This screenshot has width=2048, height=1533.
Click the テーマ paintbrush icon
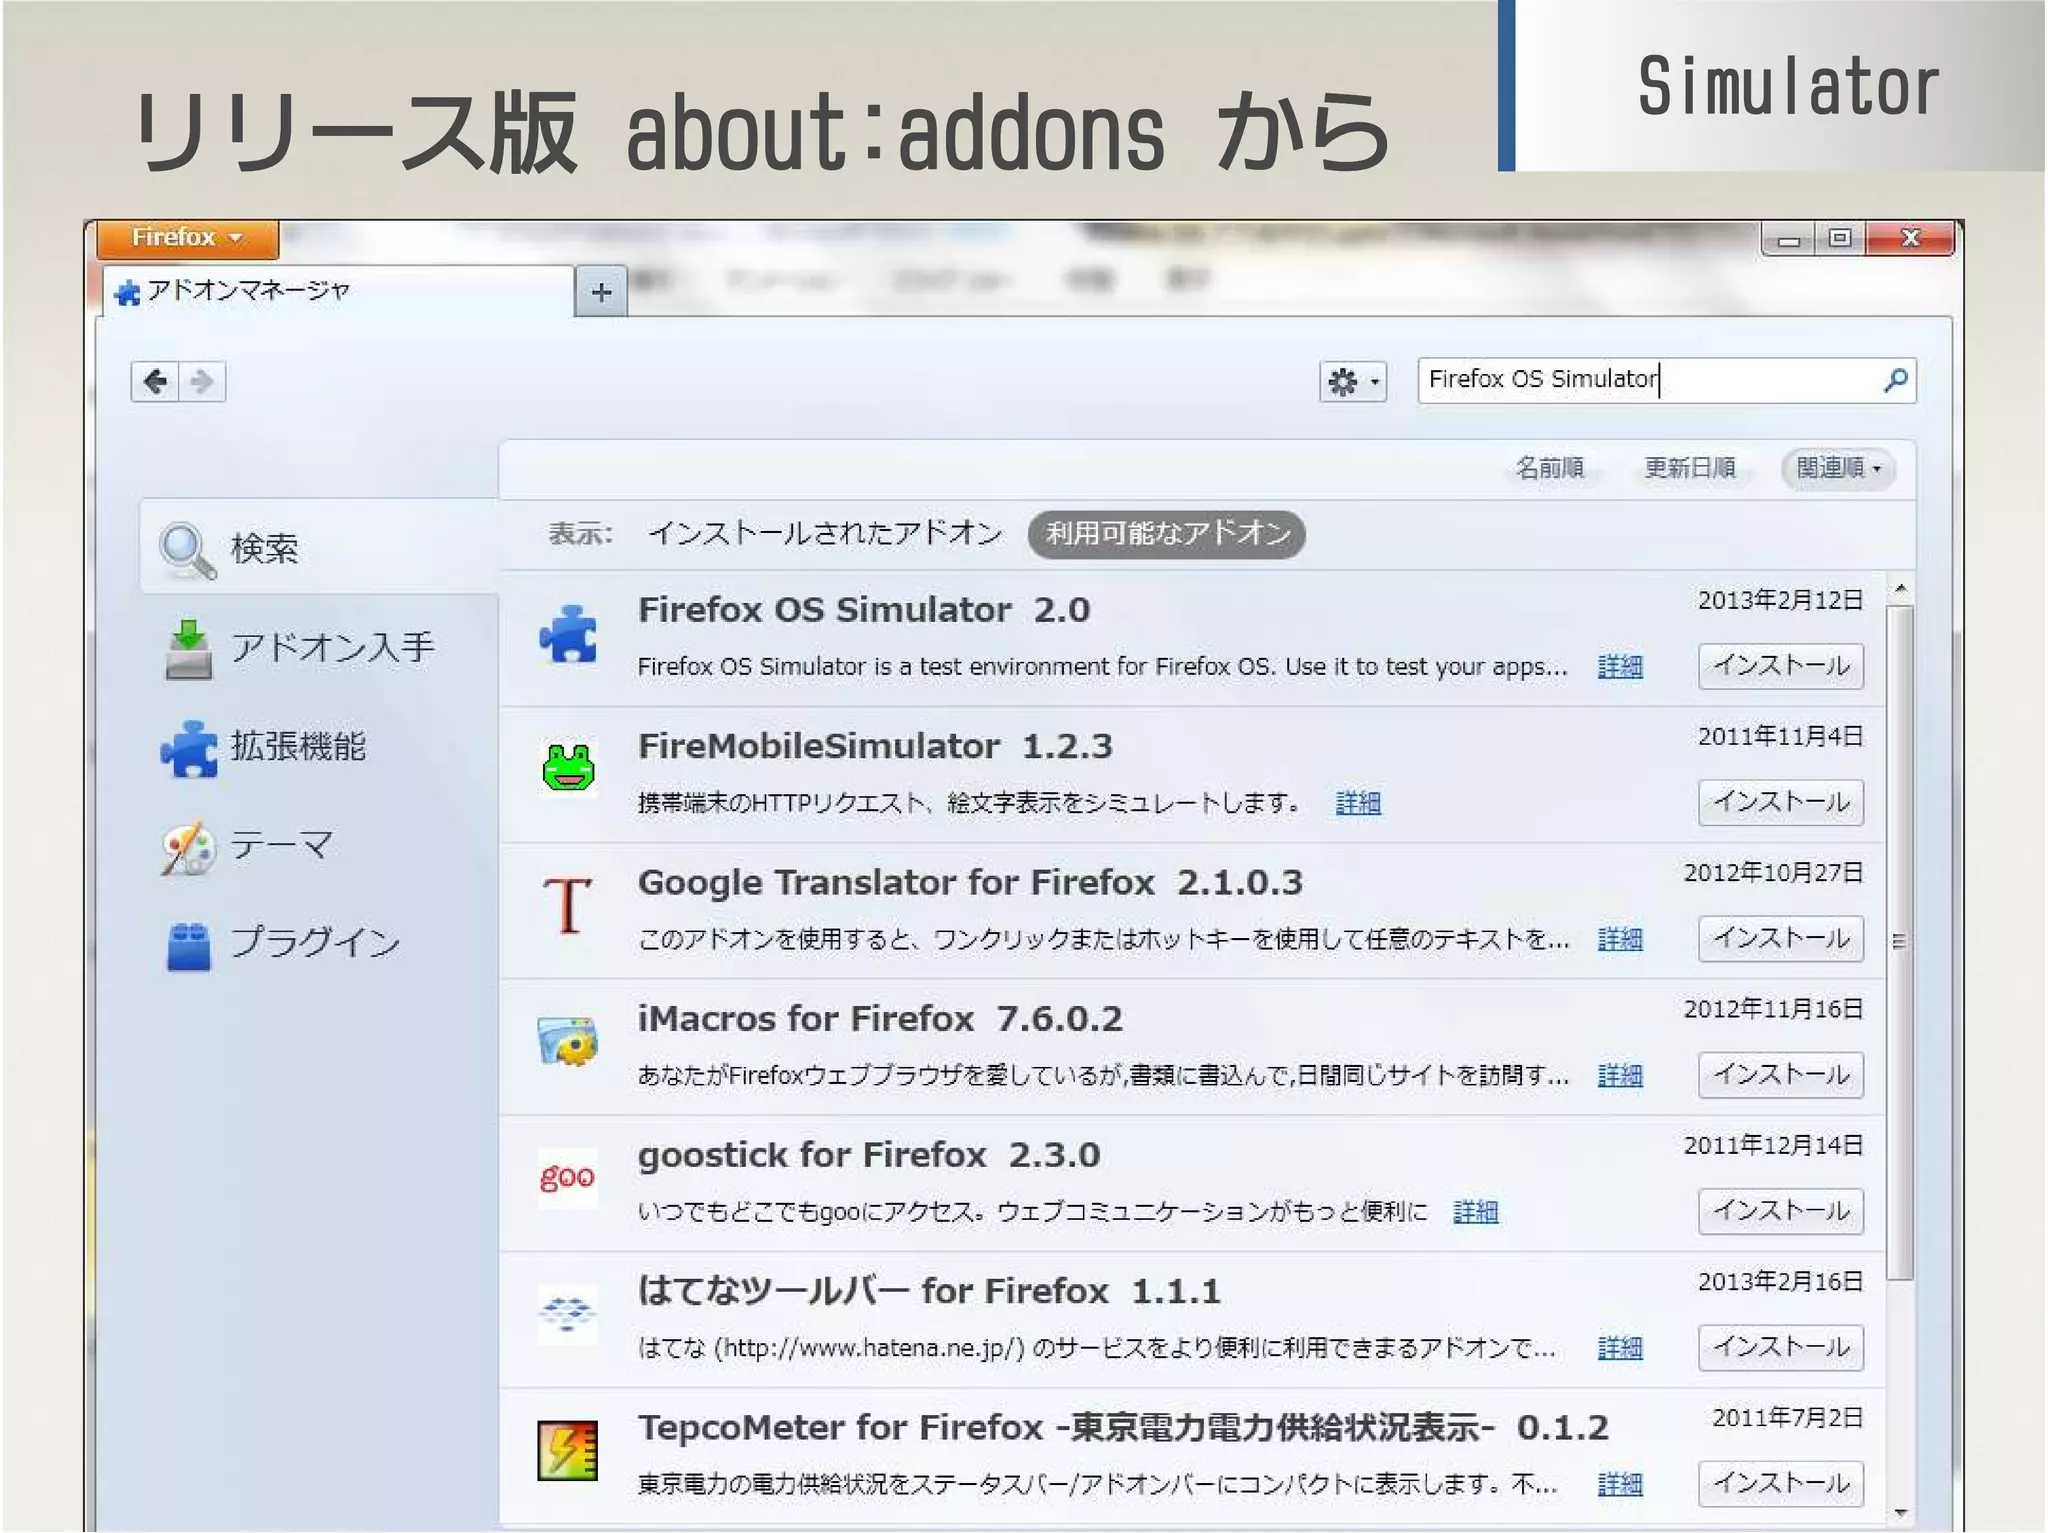(x=188, y=848)
